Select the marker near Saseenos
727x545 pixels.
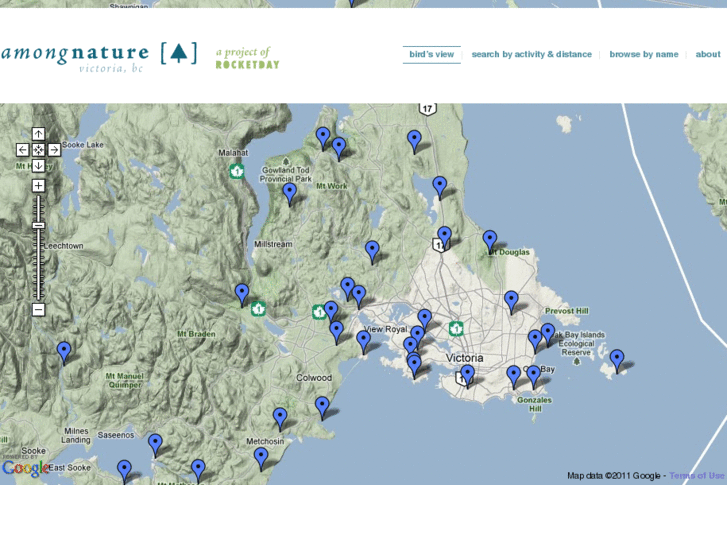point(155,445)
